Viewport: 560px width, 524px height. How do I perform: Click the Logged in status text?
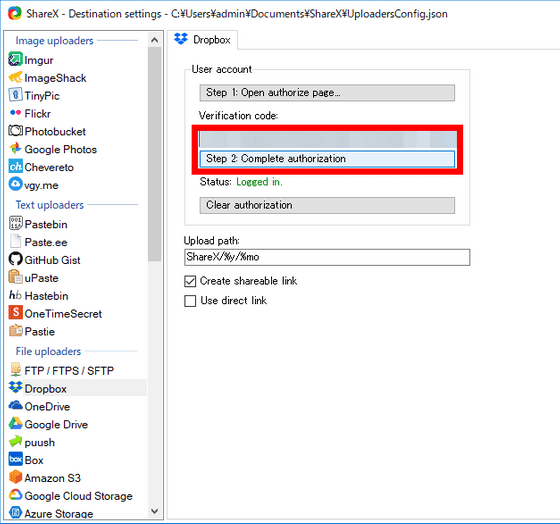259,182
